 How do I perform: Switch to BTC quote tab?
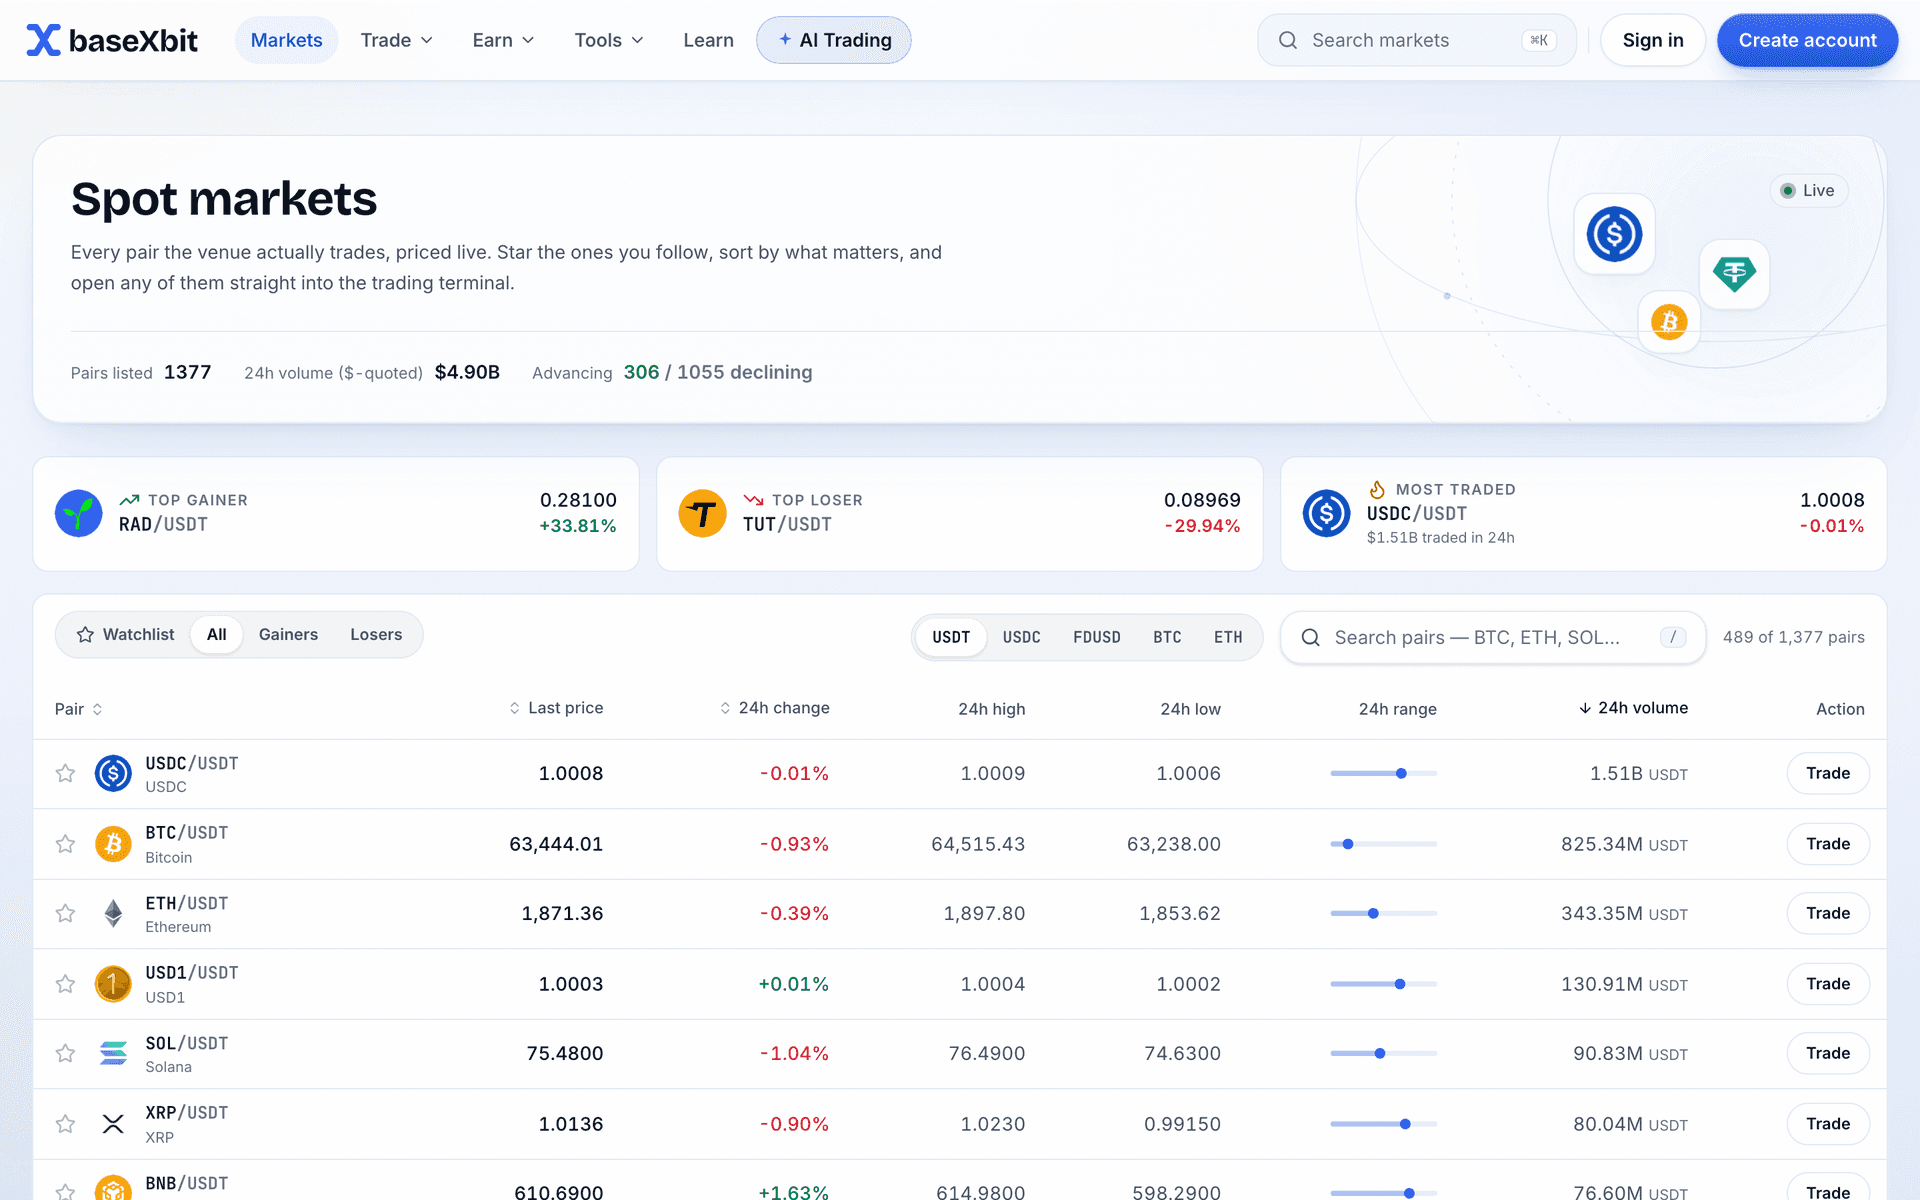1167,637
